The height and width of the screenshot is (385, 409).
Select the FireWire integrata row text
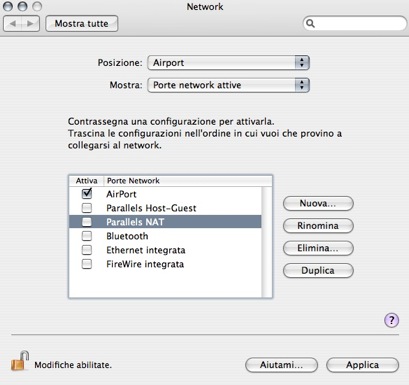145,264
